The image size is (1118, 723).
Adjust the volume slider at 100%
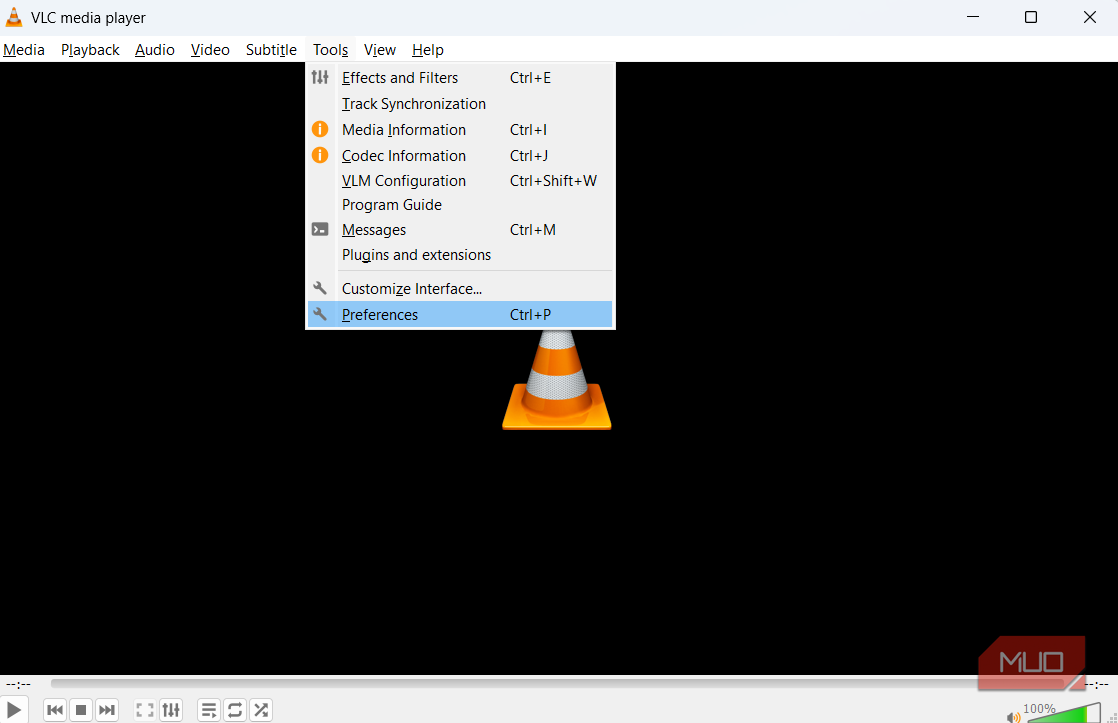pos(1063,712)
